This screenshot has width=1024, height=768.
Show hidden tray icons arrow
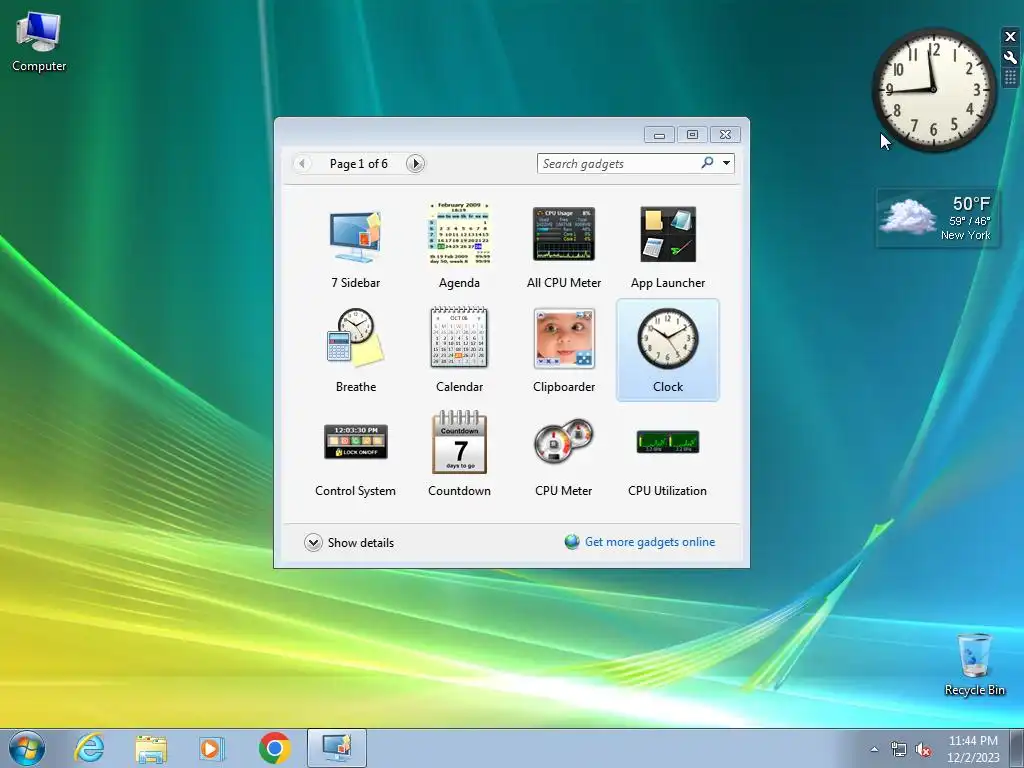874,749
